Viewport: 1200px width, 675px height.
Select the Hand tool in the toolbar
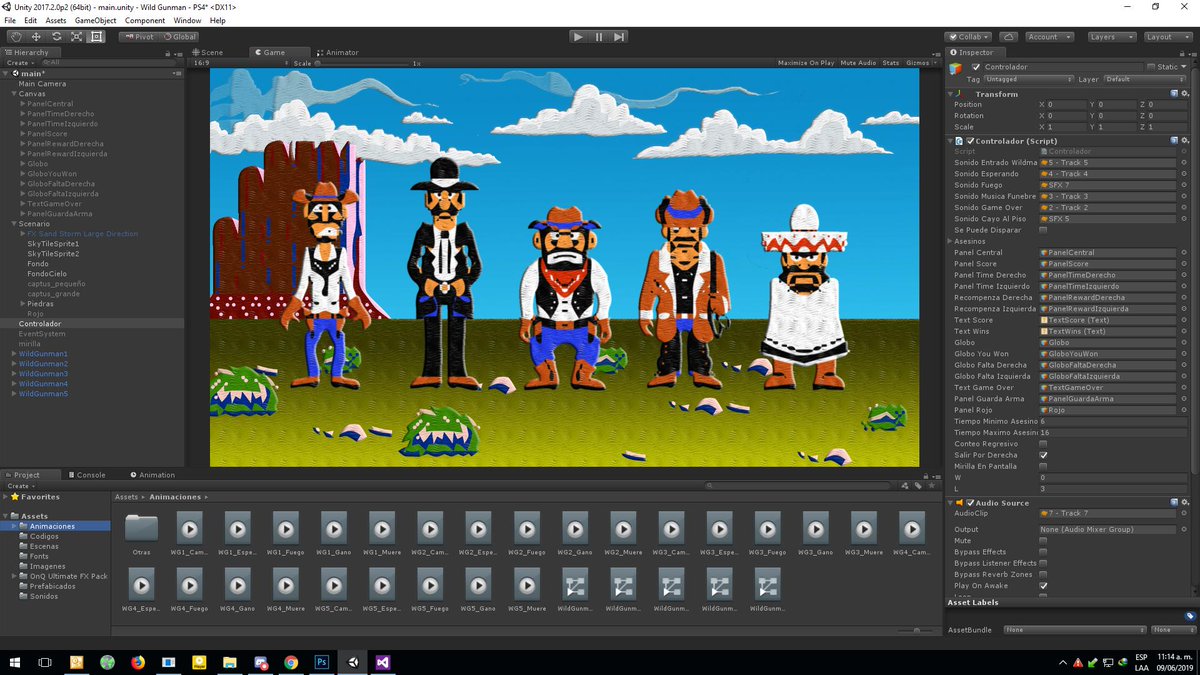point(16,36)
